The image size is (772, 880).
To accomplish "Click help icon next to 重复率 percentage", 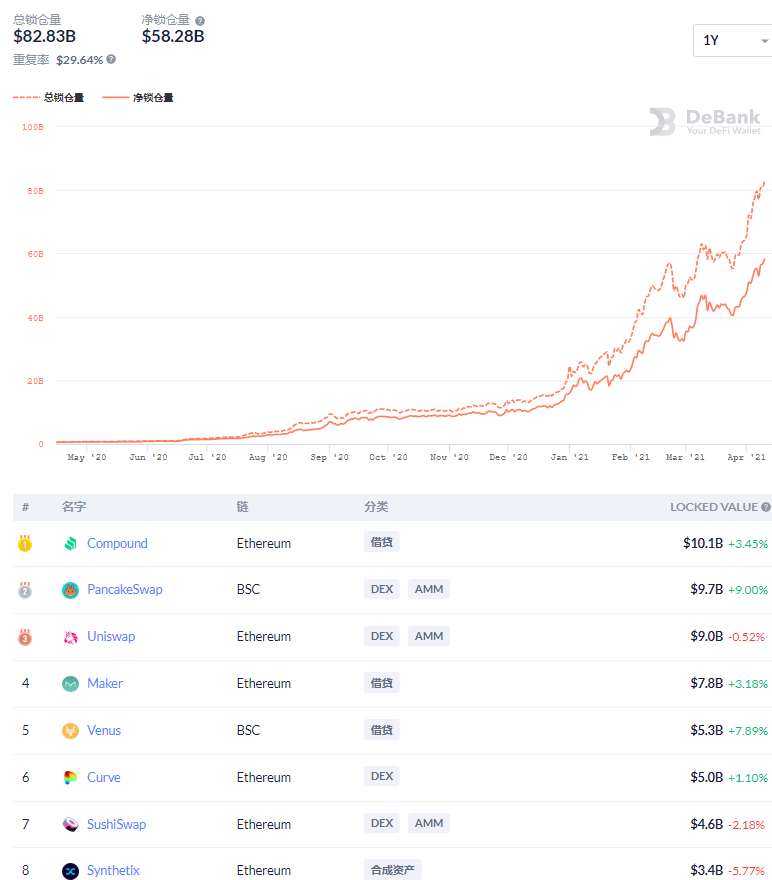I will 111,59.
